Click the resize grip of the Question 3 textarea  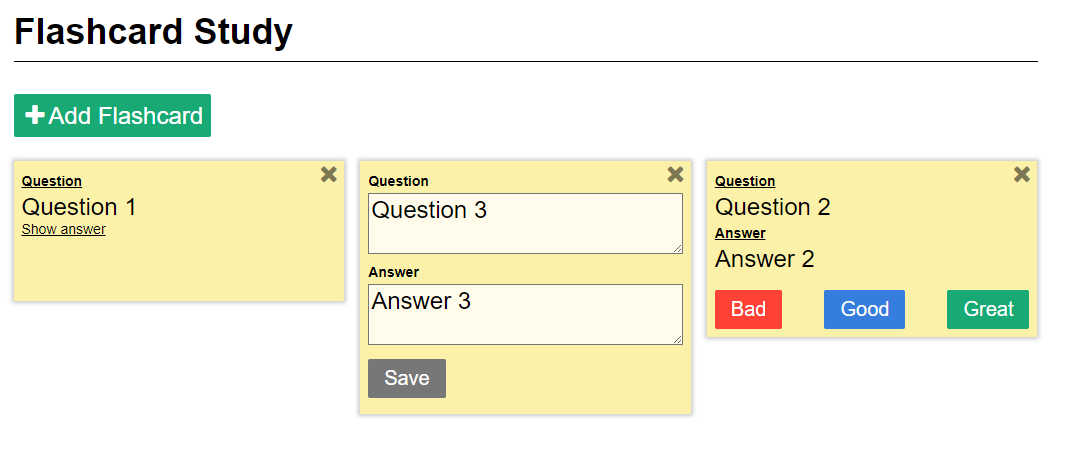[677, 248]
